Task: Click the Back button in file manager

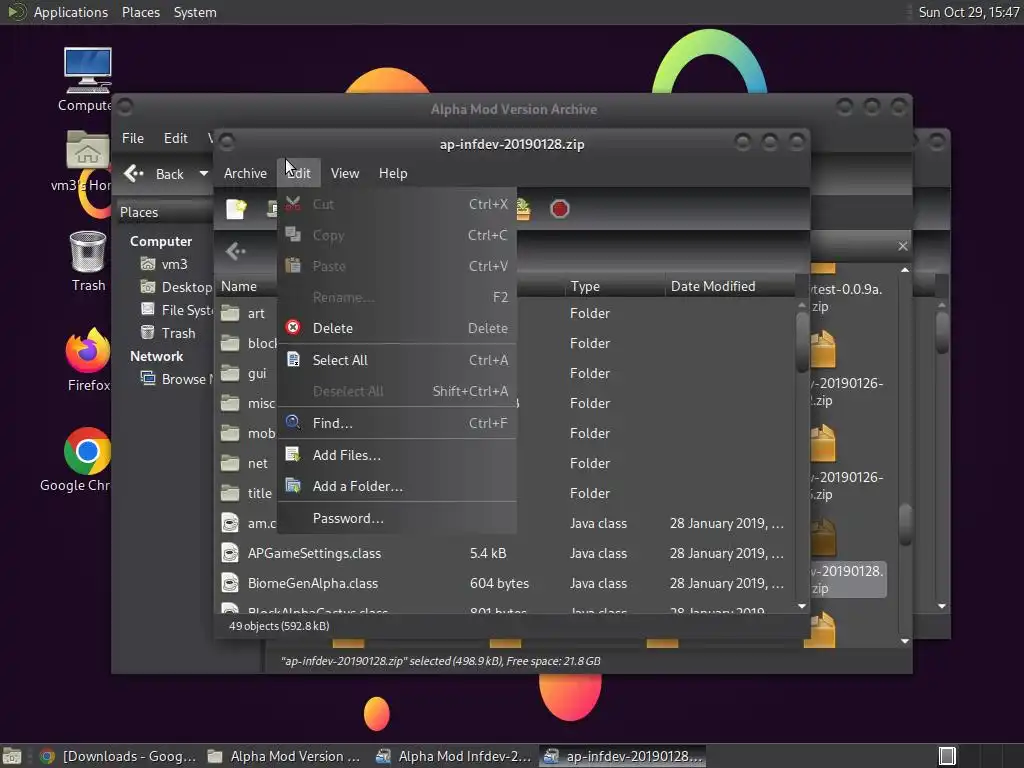Action: coord(155,174)
